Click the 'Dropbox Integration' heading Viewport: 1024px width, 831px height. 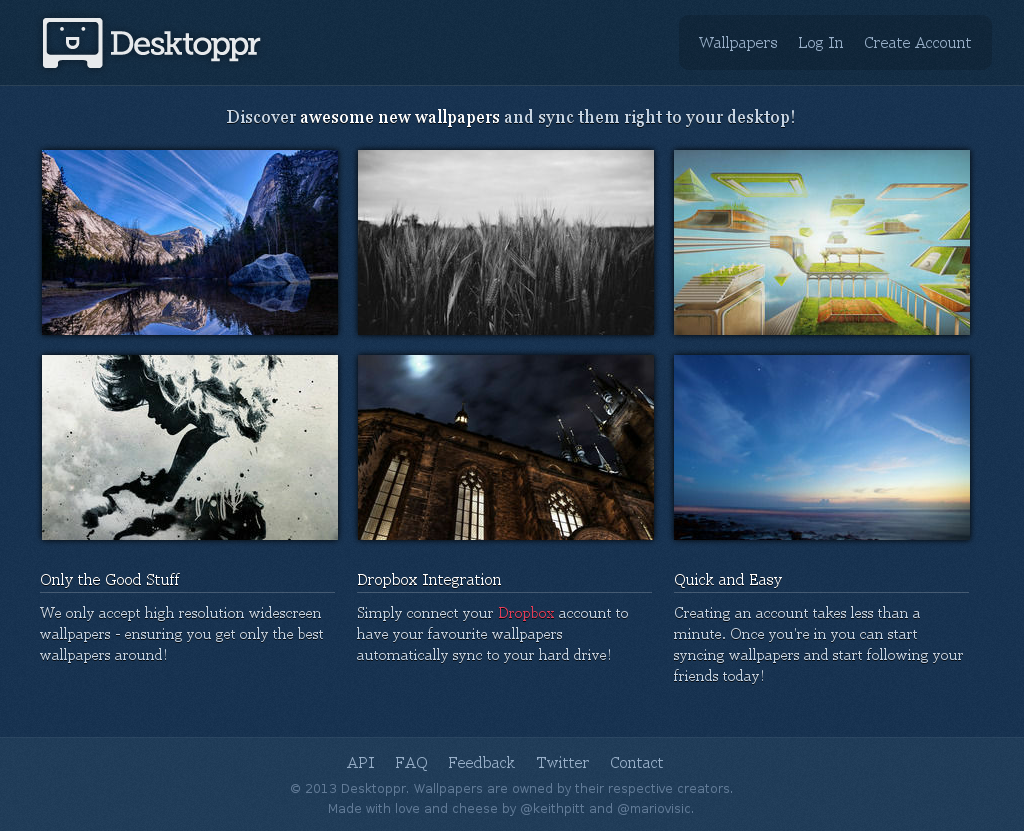(429, 580)
